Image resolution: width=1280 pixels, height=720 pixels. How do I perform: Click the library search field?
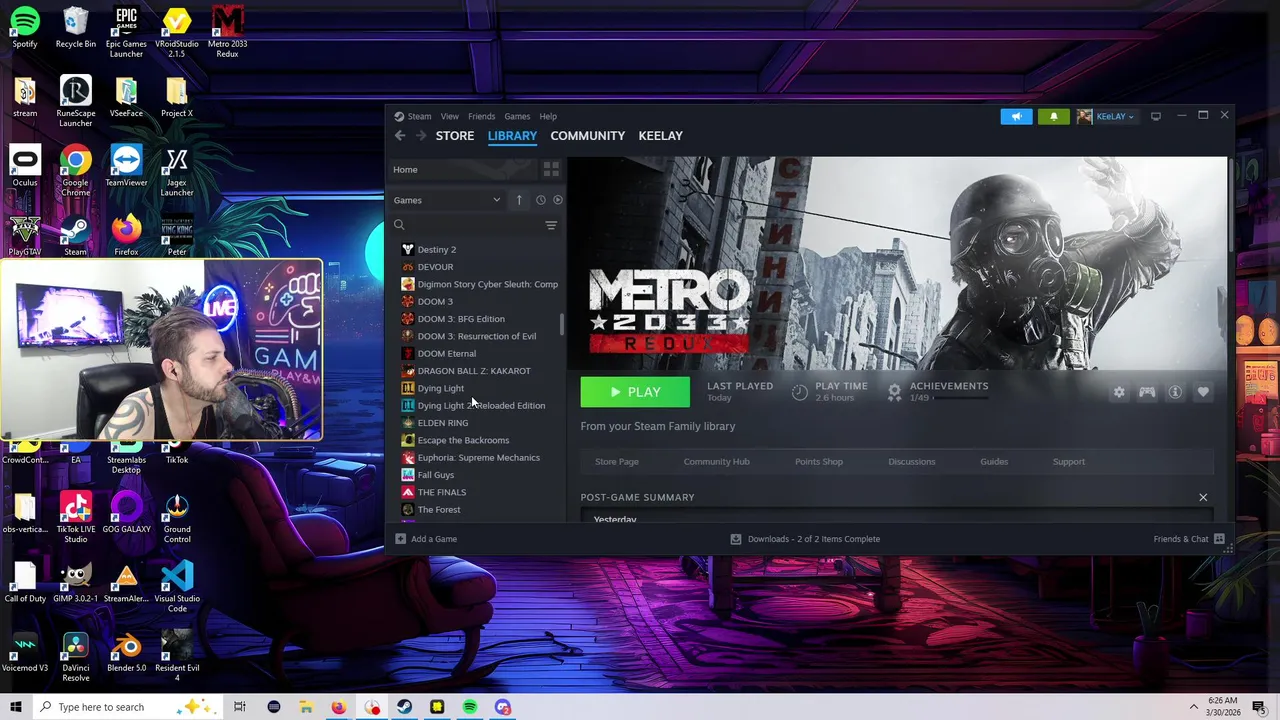coord(465,225)
